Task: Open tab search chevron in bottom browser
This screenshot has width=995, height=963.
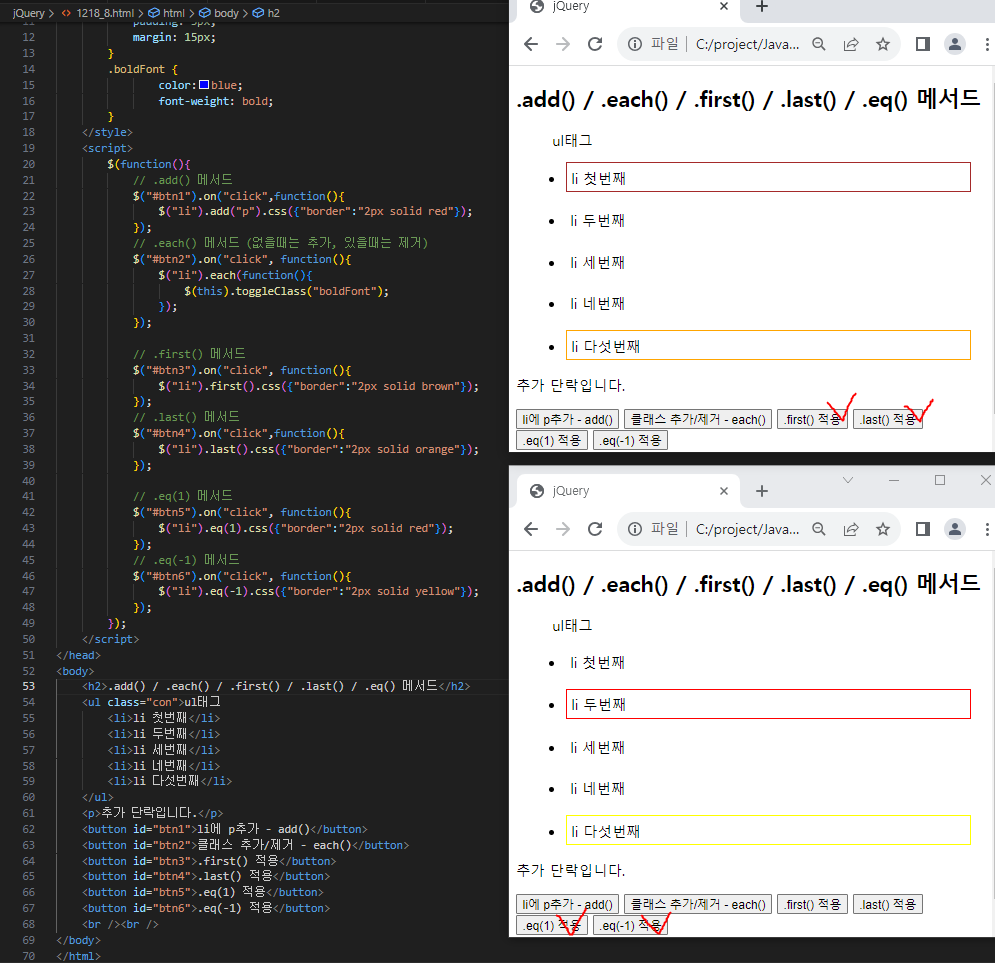Action: 848,480
